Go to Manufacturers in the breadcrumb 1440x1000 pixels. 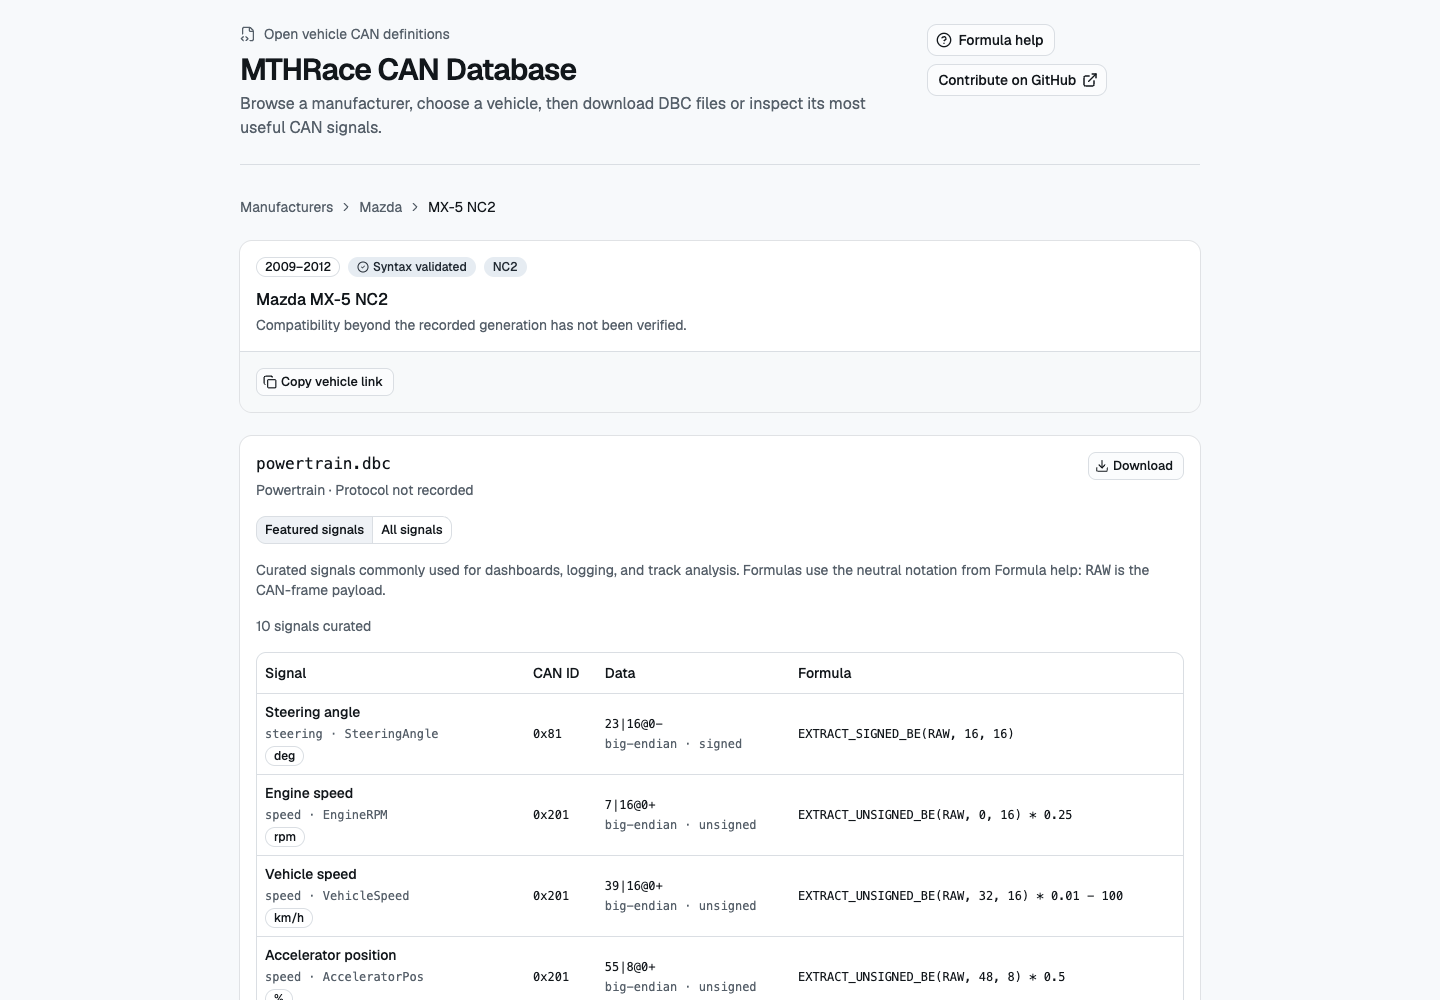click(286, 207)
